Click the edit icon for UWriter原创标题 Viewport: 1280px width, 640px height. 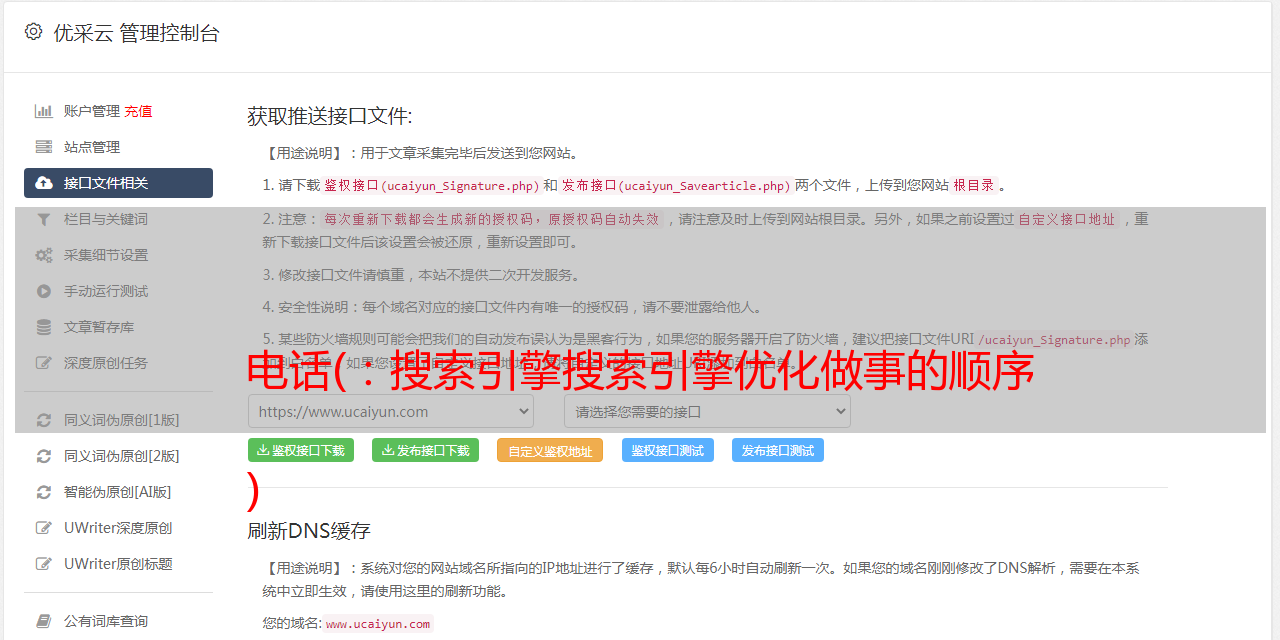tap(44, 564)
